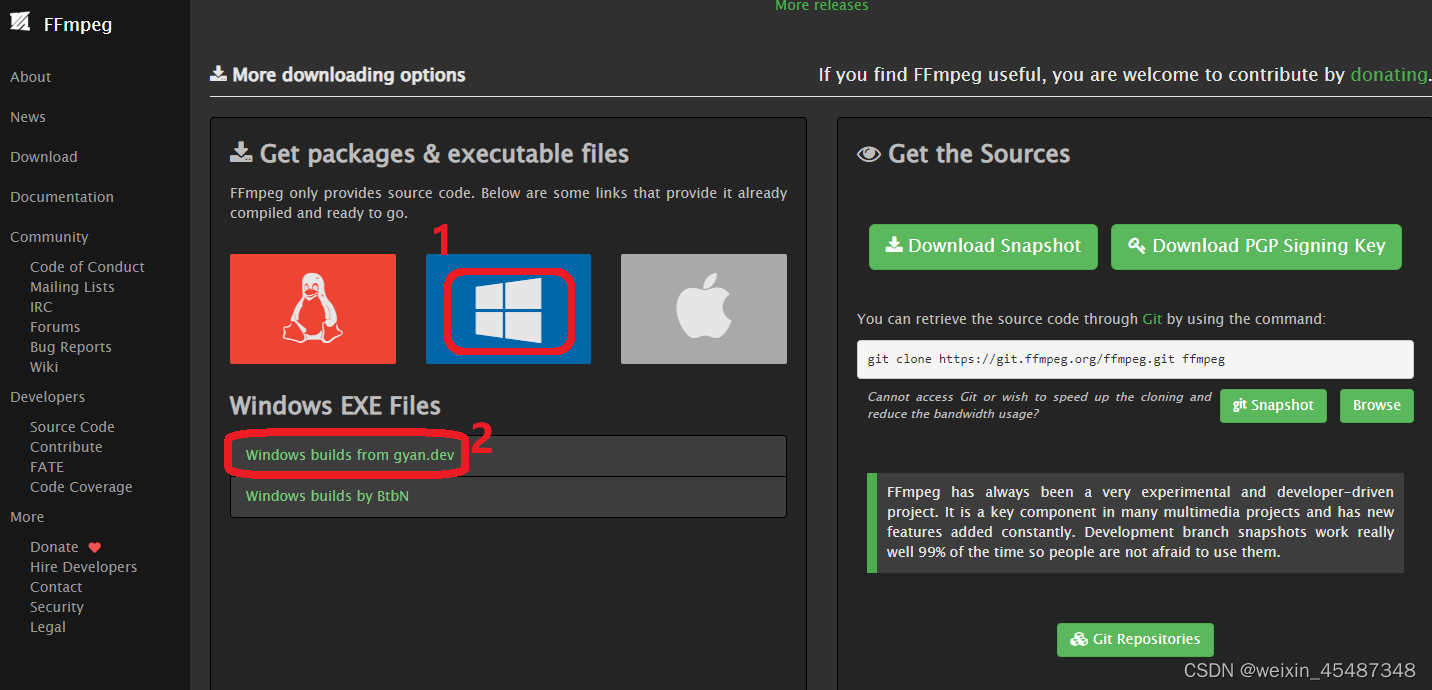Screen dimensions: 1432x690
Task: Select the Apple macOS package tile
Action: click(x=704, y=309)
